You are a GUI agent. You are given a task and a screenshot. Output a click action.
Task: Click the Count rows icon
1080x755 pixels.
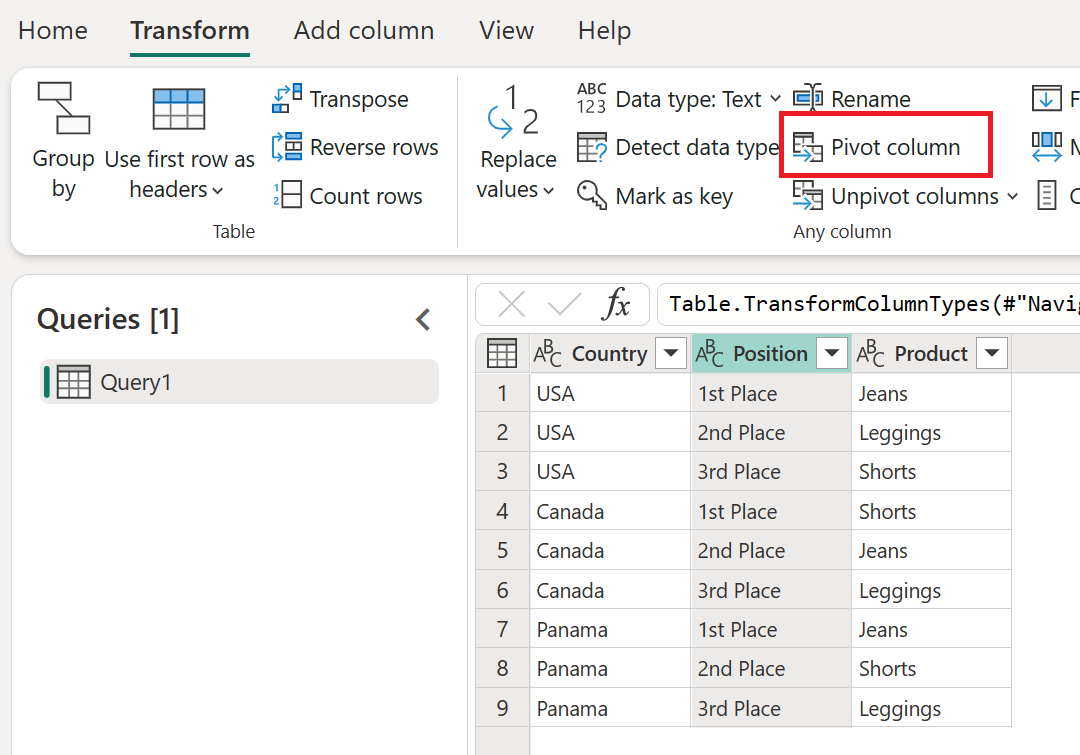[x=287, y=195]
